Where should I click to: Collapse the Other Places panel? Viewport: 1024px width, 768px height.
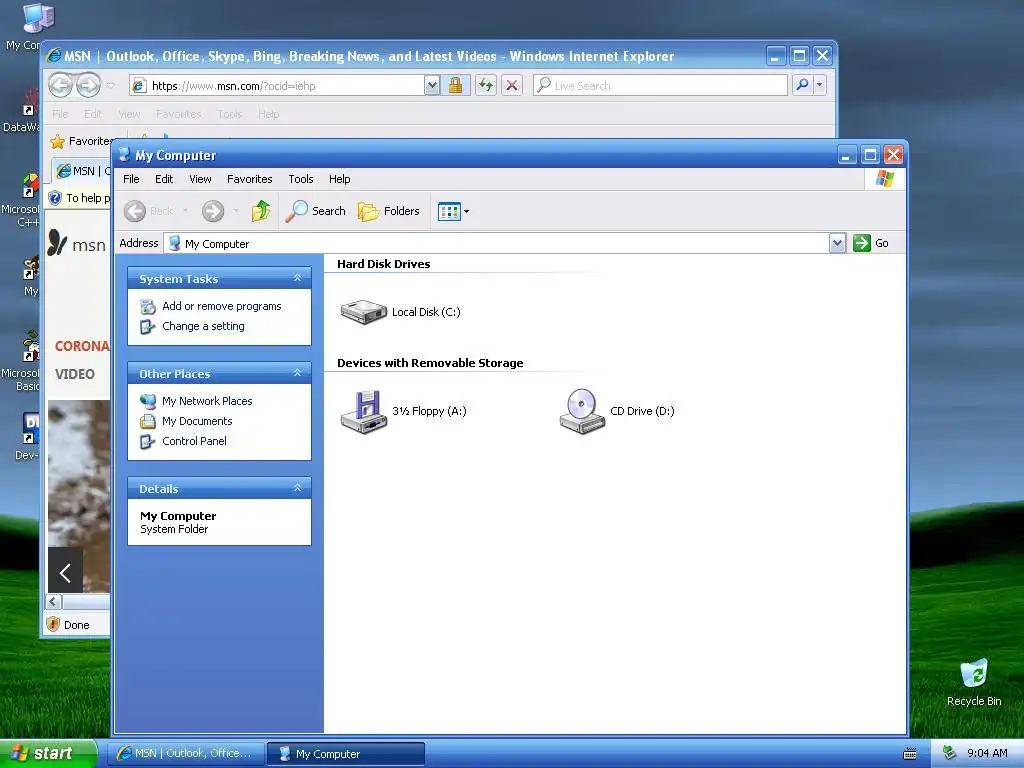tap(297, 373)
